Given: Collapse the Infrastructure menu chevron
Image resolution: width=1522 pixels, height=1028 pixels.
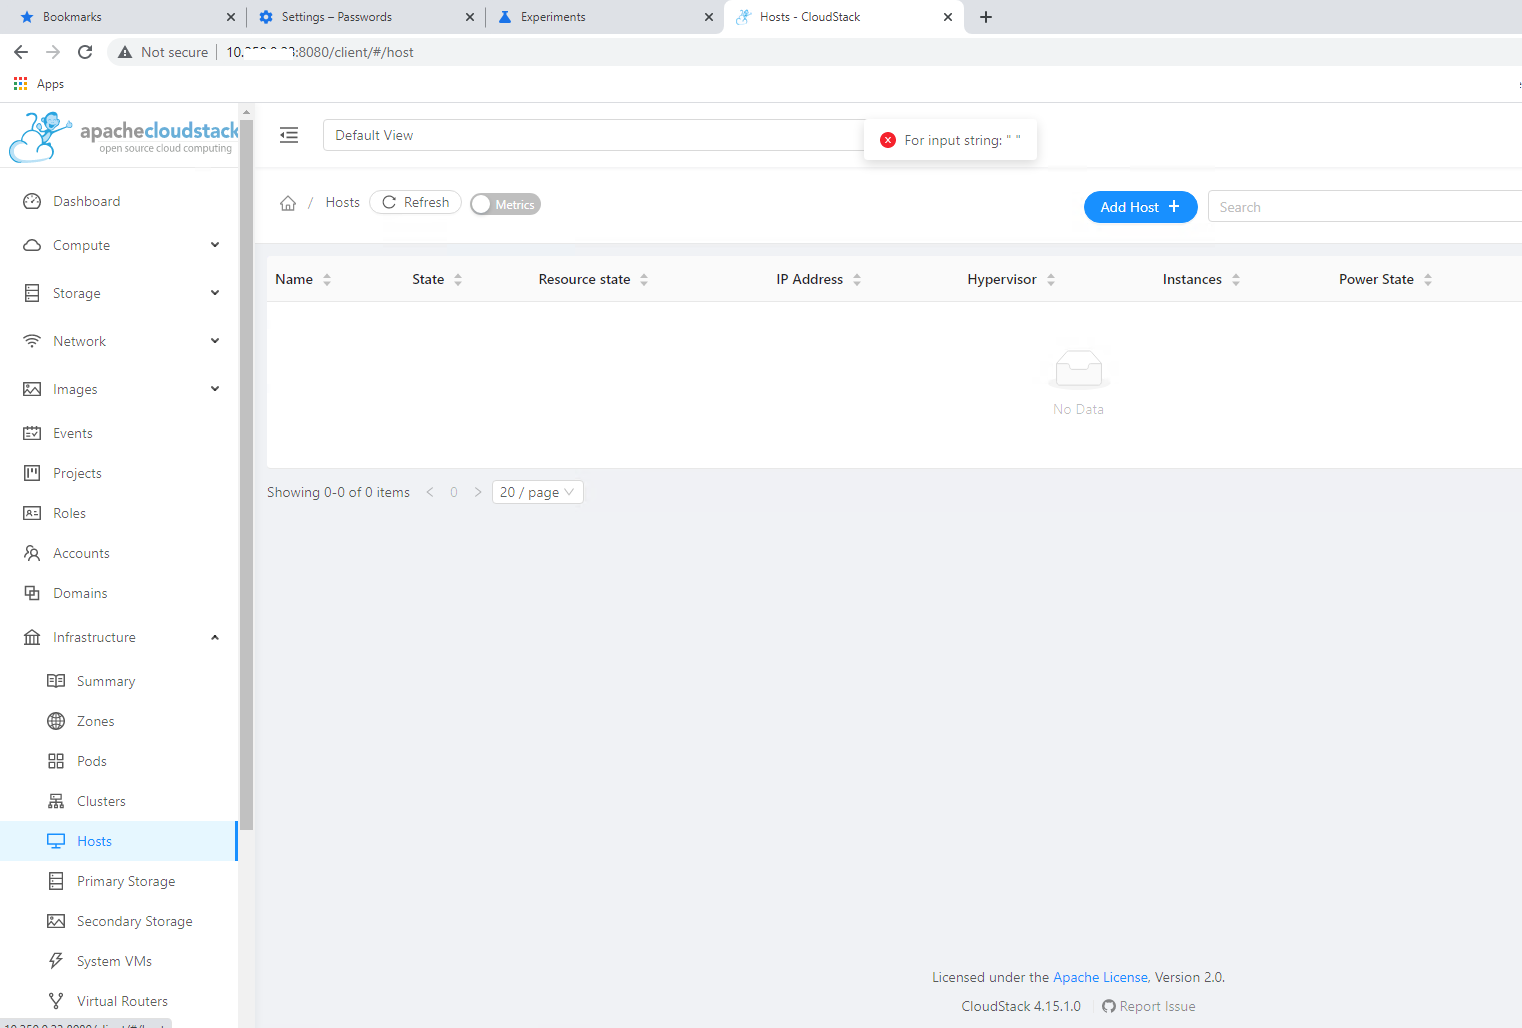Looking at the screenshot, I should tap(215, 637).
